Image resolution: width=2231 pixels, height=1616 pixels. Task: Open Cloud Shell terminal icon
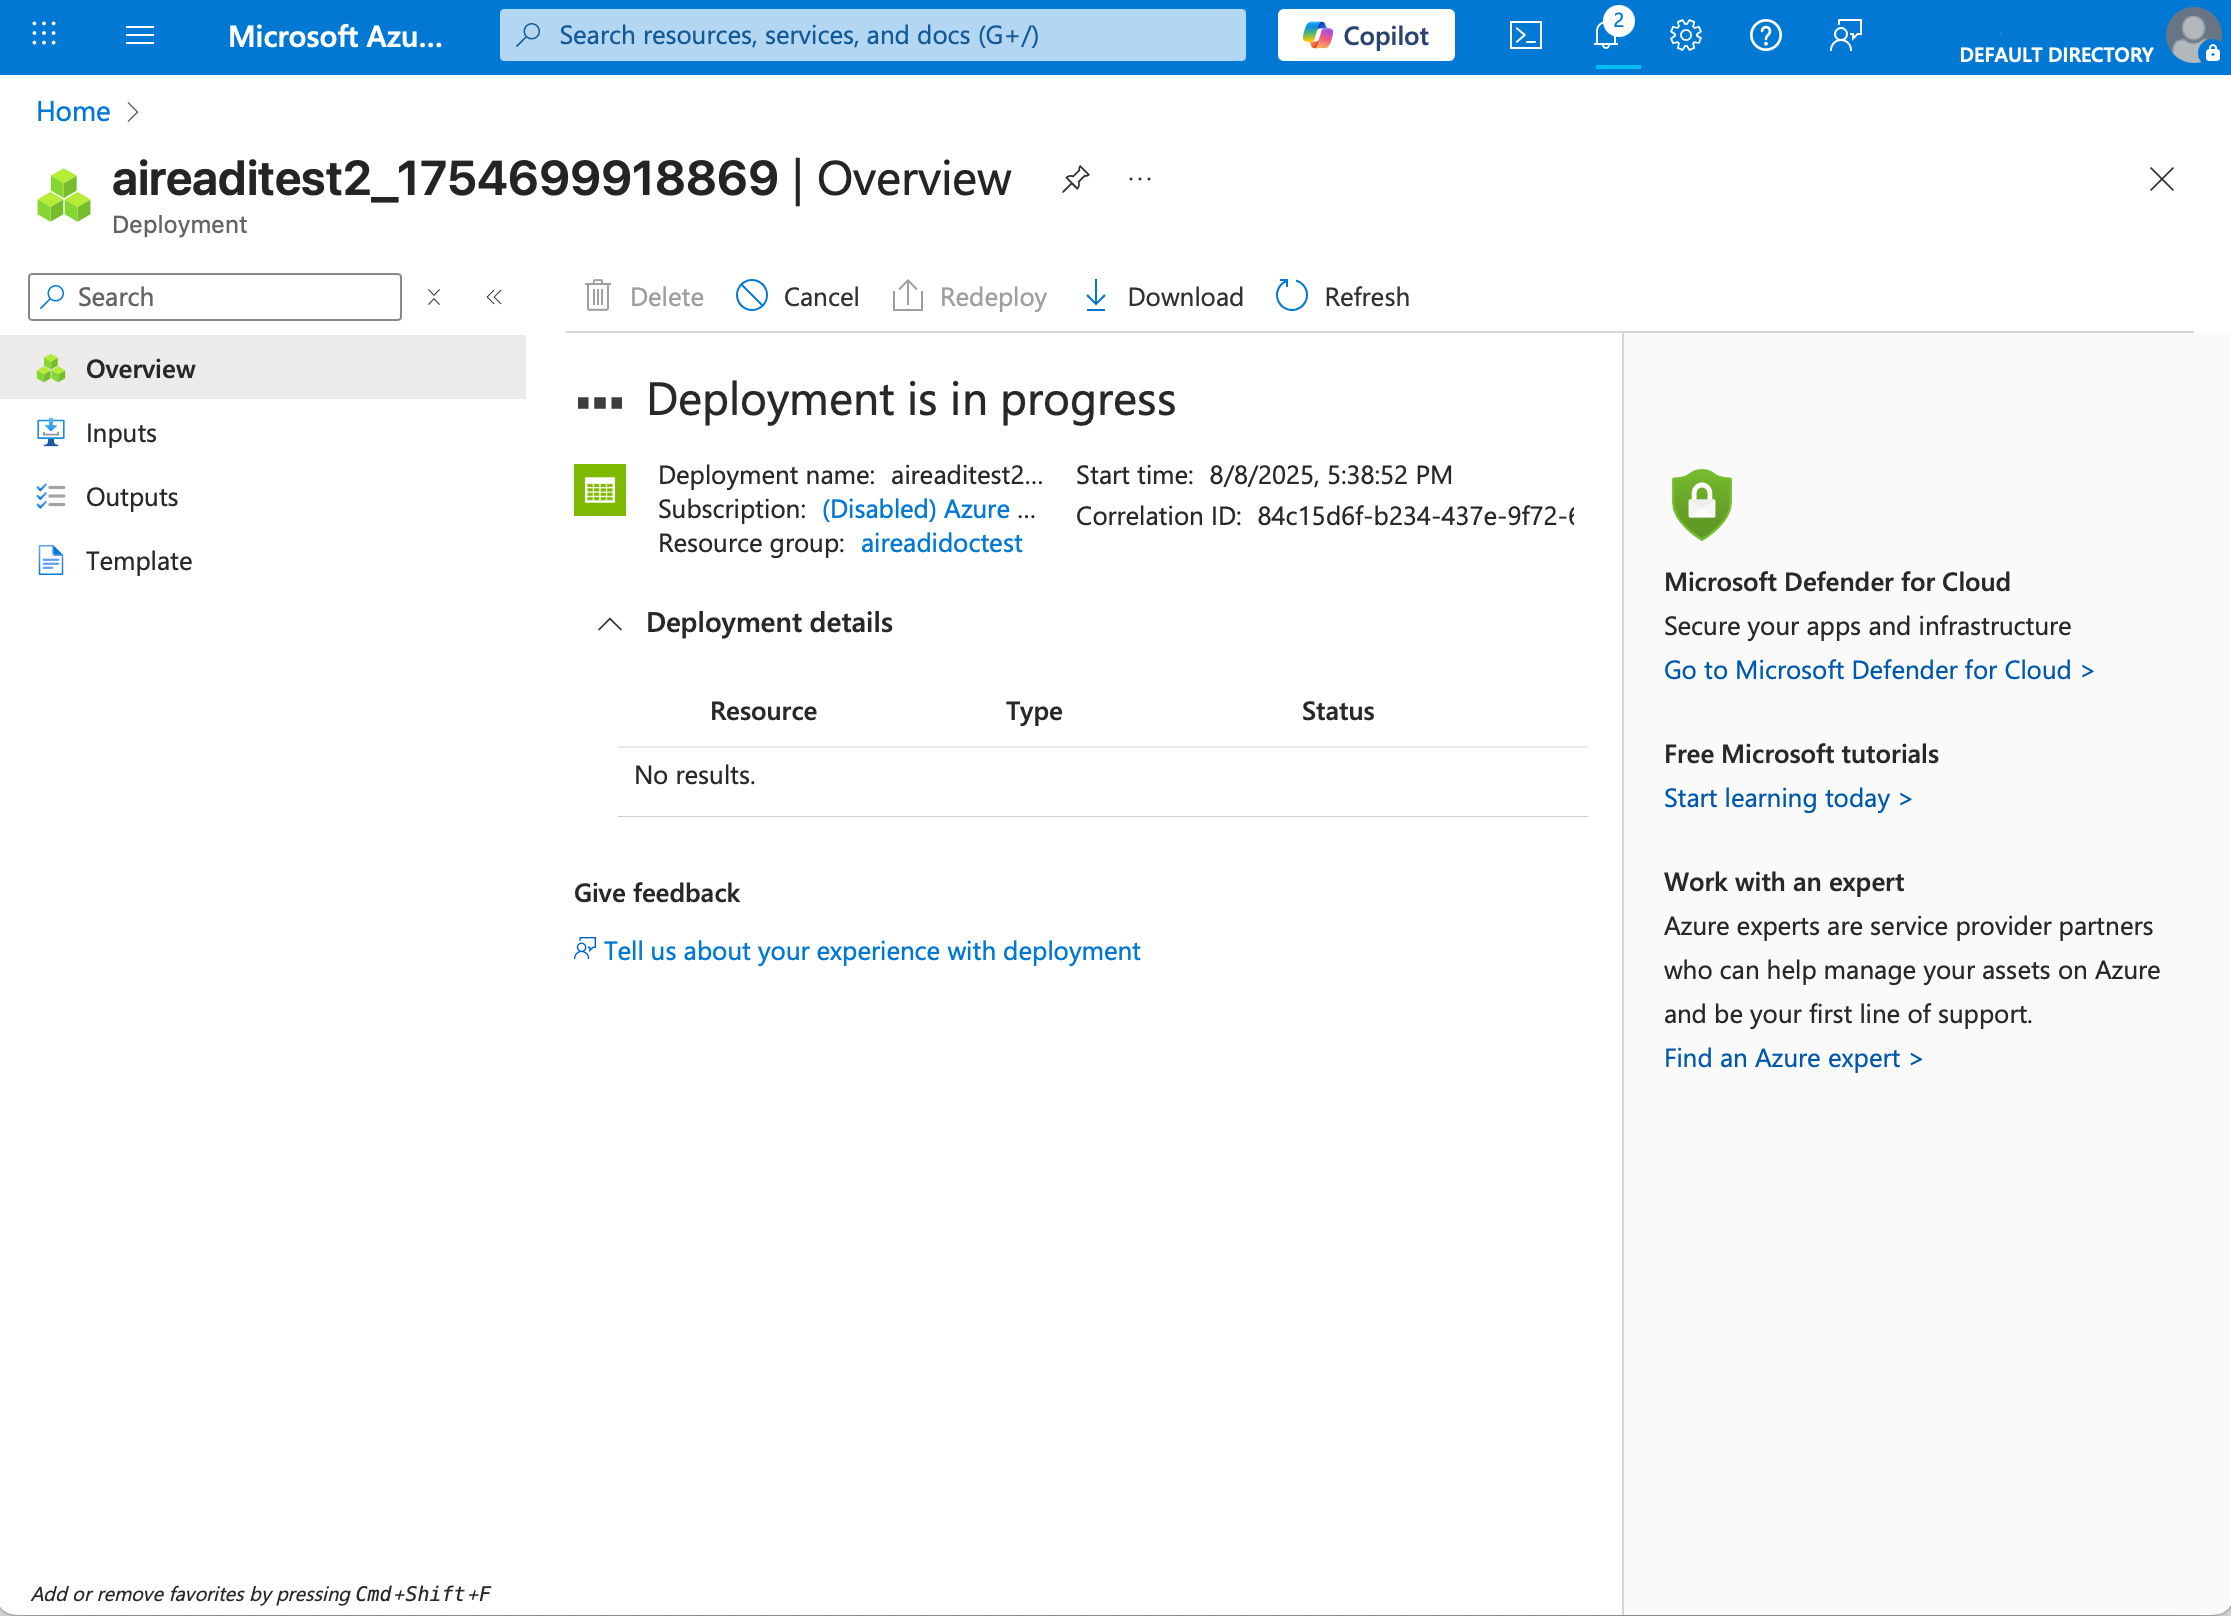[1525, 36]
